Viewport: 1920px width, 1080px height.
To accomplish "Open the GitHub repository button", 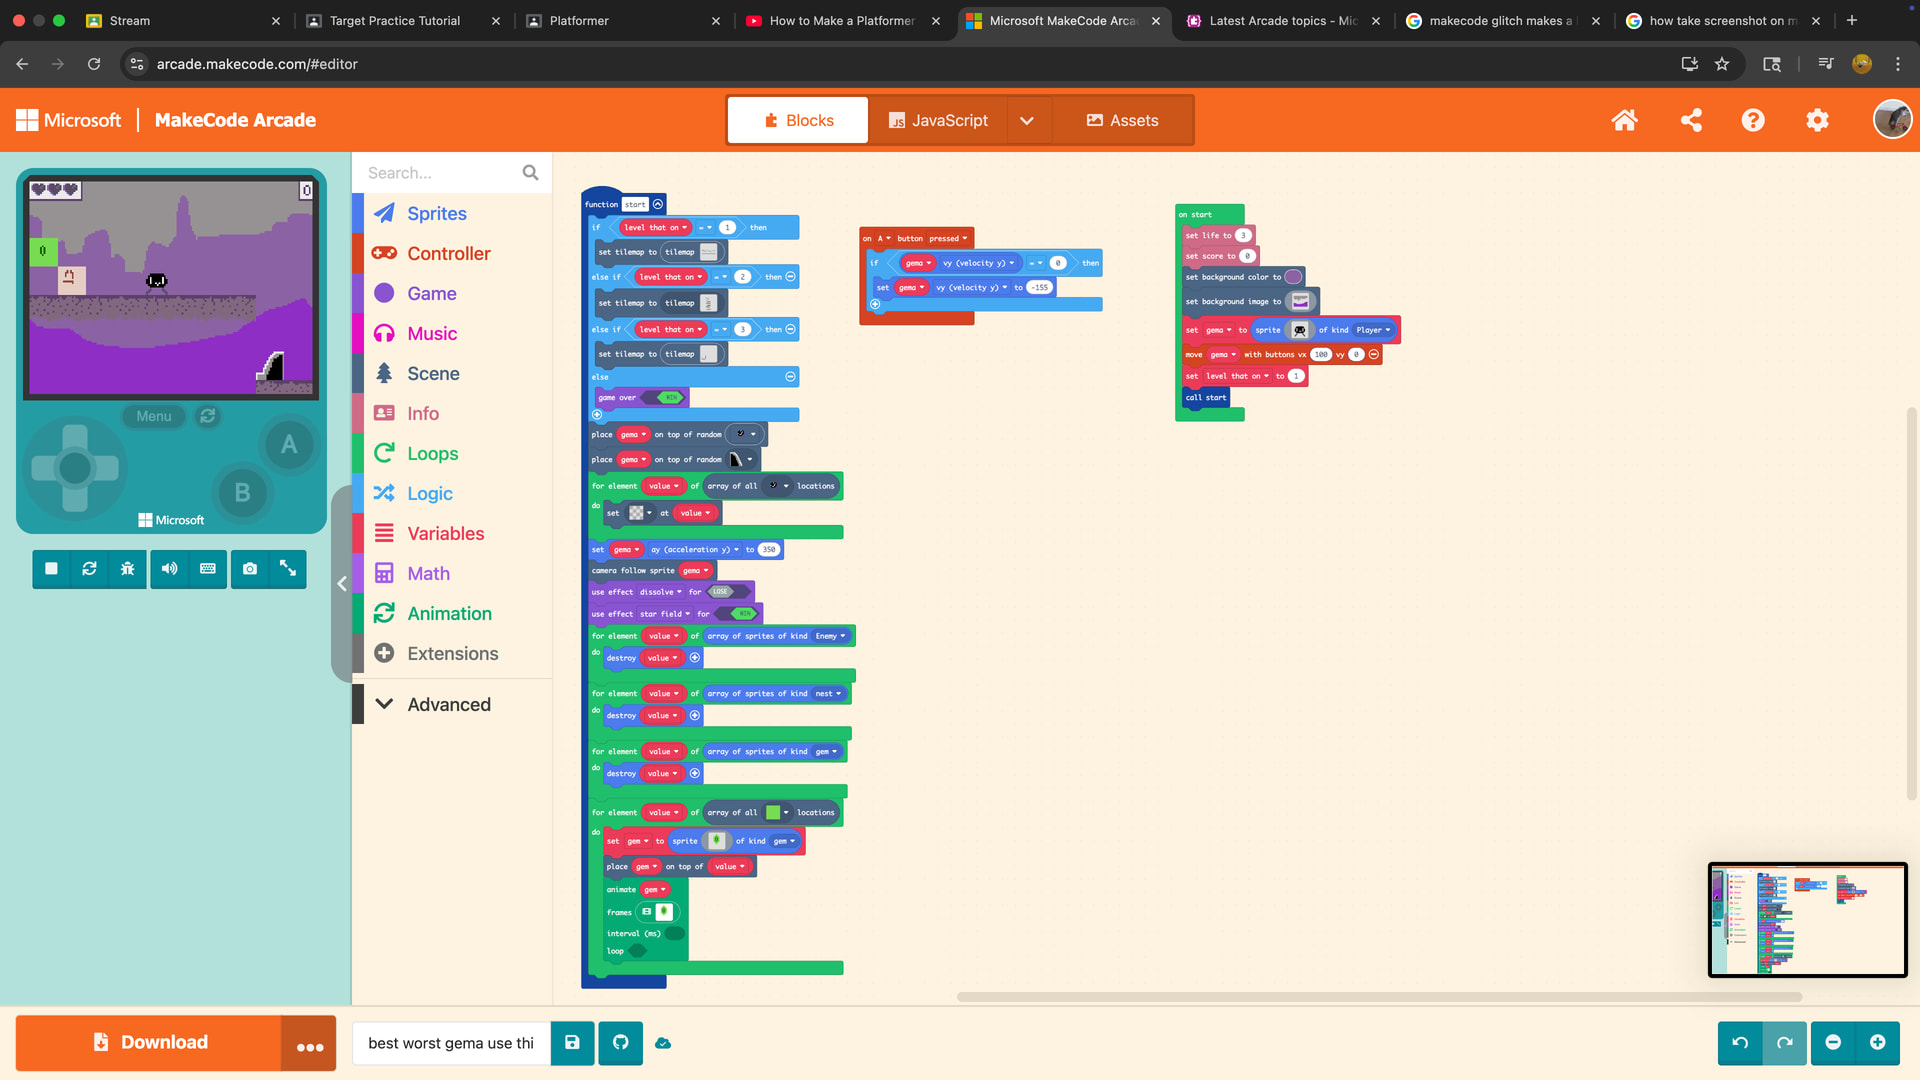I will pos(620,1043).
